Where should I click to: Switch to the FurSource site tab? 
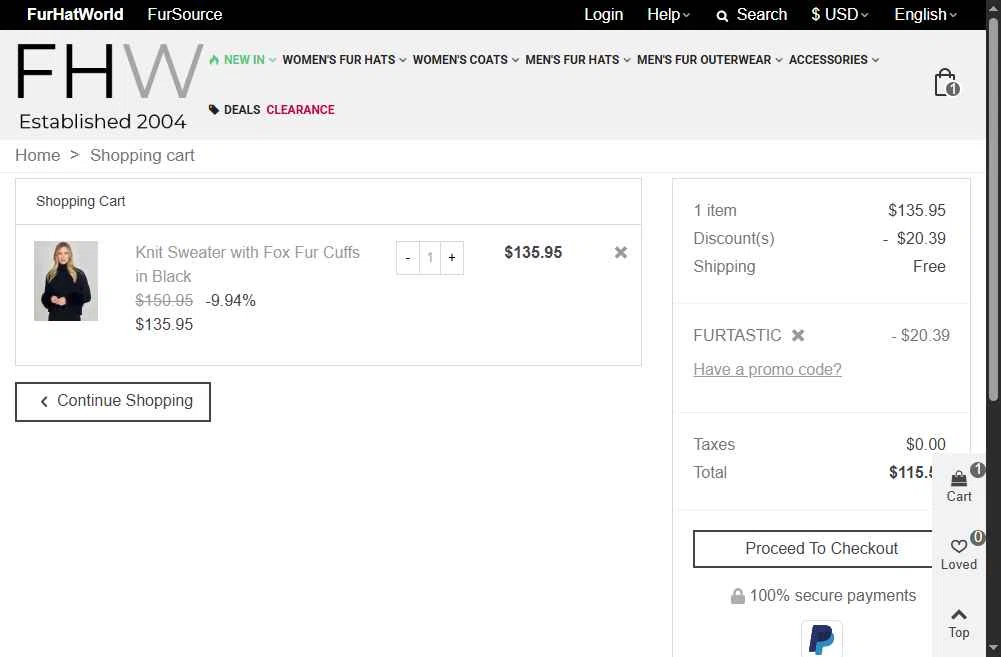coord(184,15)
